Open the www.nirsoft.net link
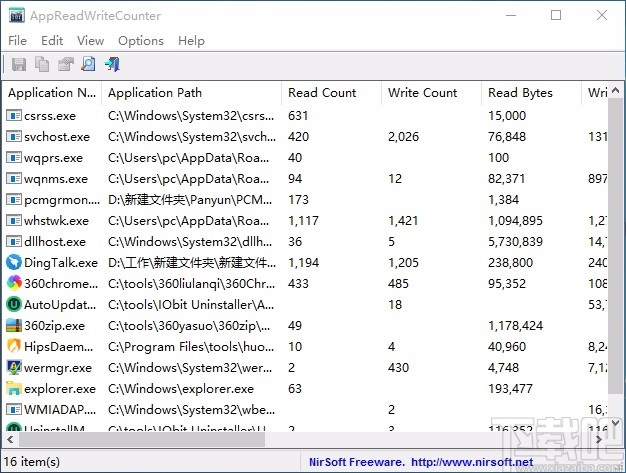Viewport: 626px width, 473px height. tap(472, 462)
